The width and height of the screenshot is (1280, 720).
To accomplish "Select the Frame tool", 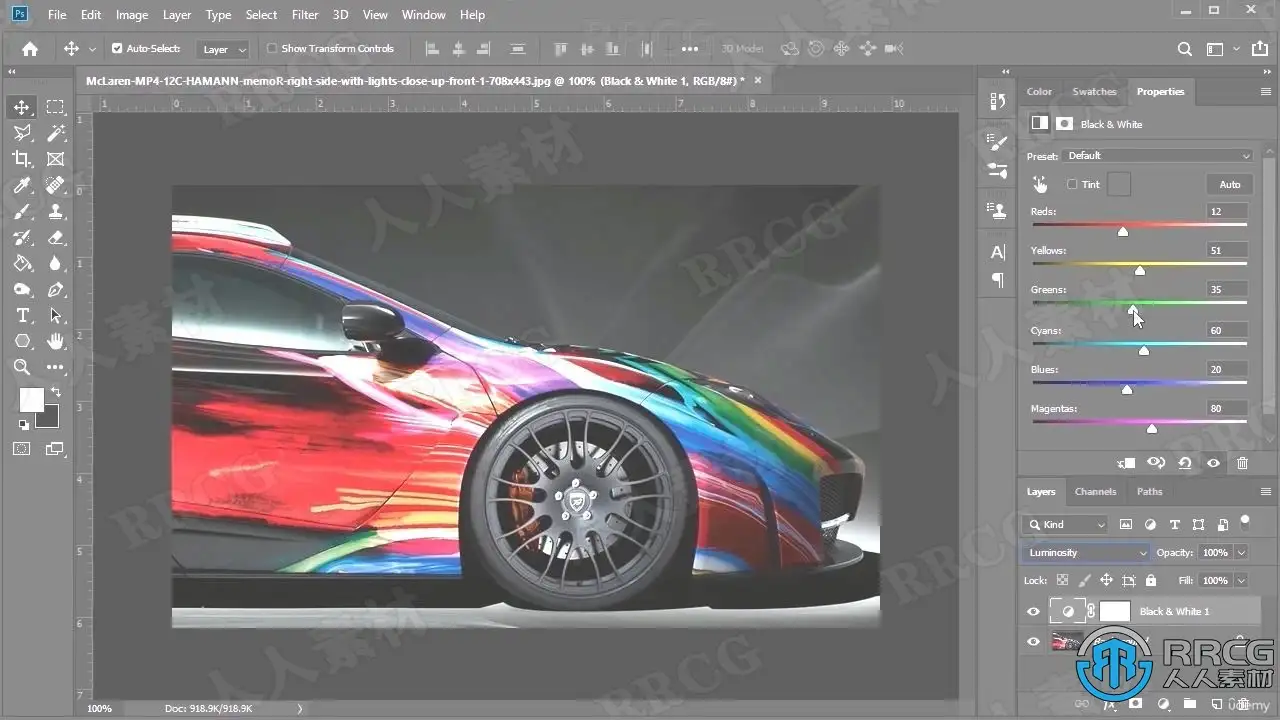I will [x=55, y=159].
